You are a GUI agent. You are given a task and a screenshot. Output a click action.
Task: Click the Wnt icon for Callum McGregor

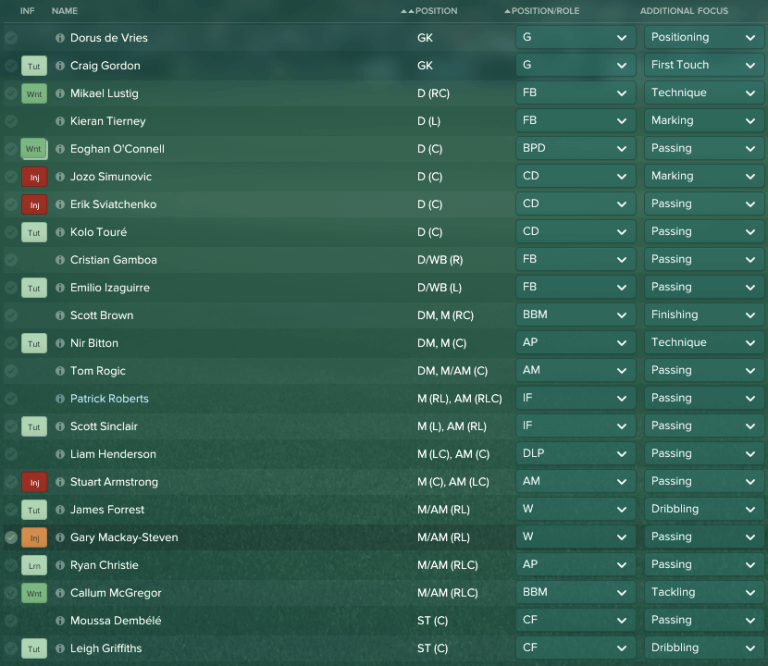(x=34, y=593)
